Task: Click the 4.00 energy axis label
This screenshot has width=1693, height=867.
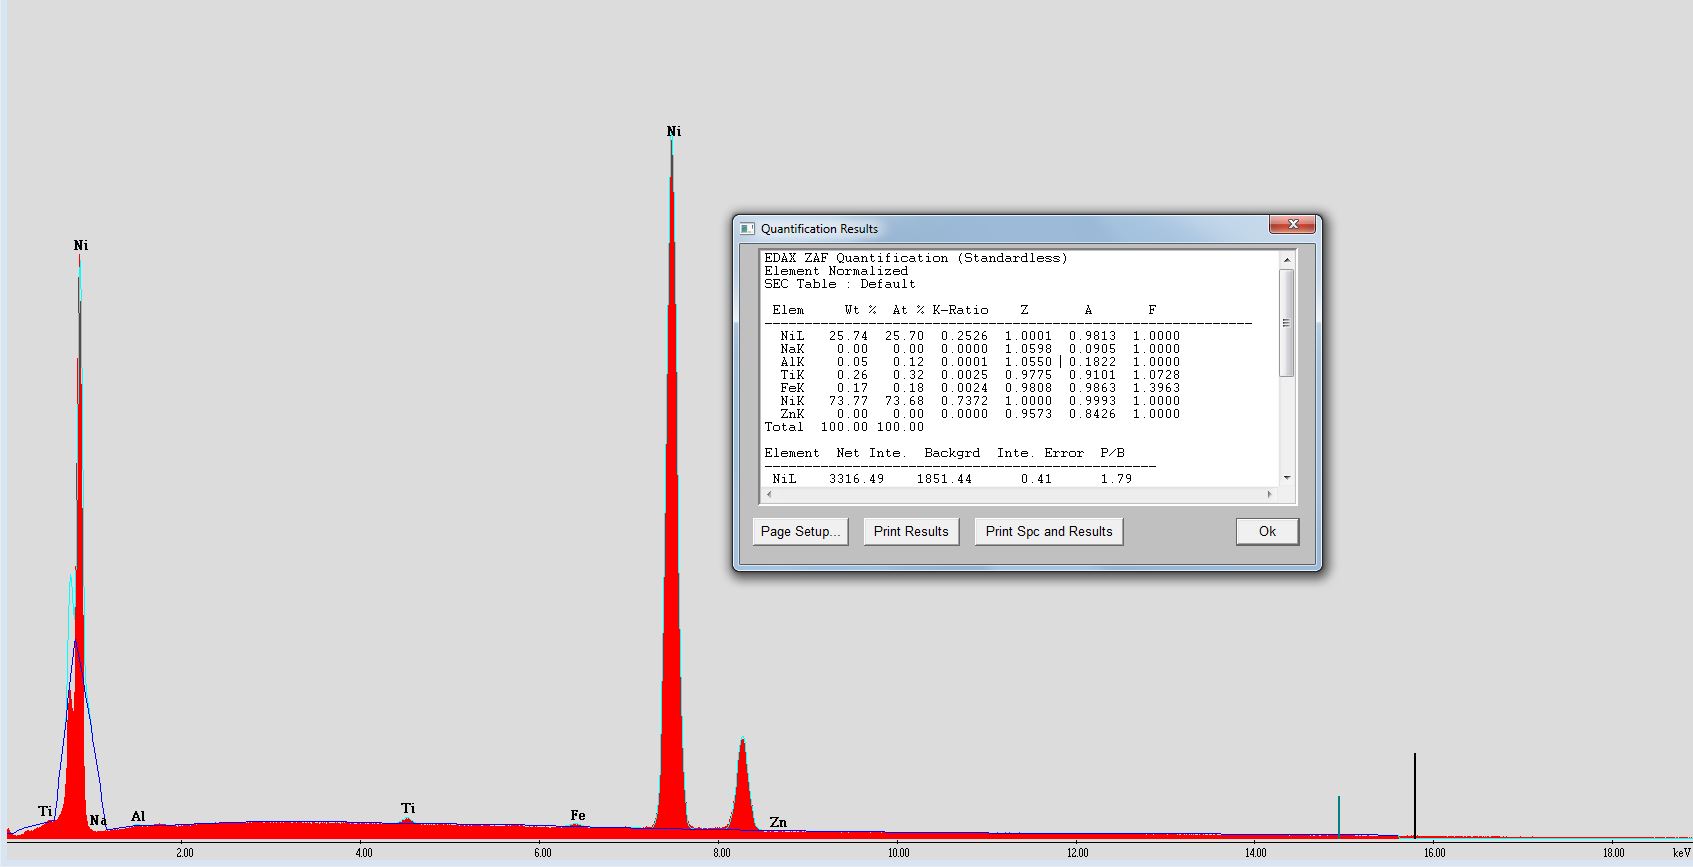Action: tap(364, 853)
